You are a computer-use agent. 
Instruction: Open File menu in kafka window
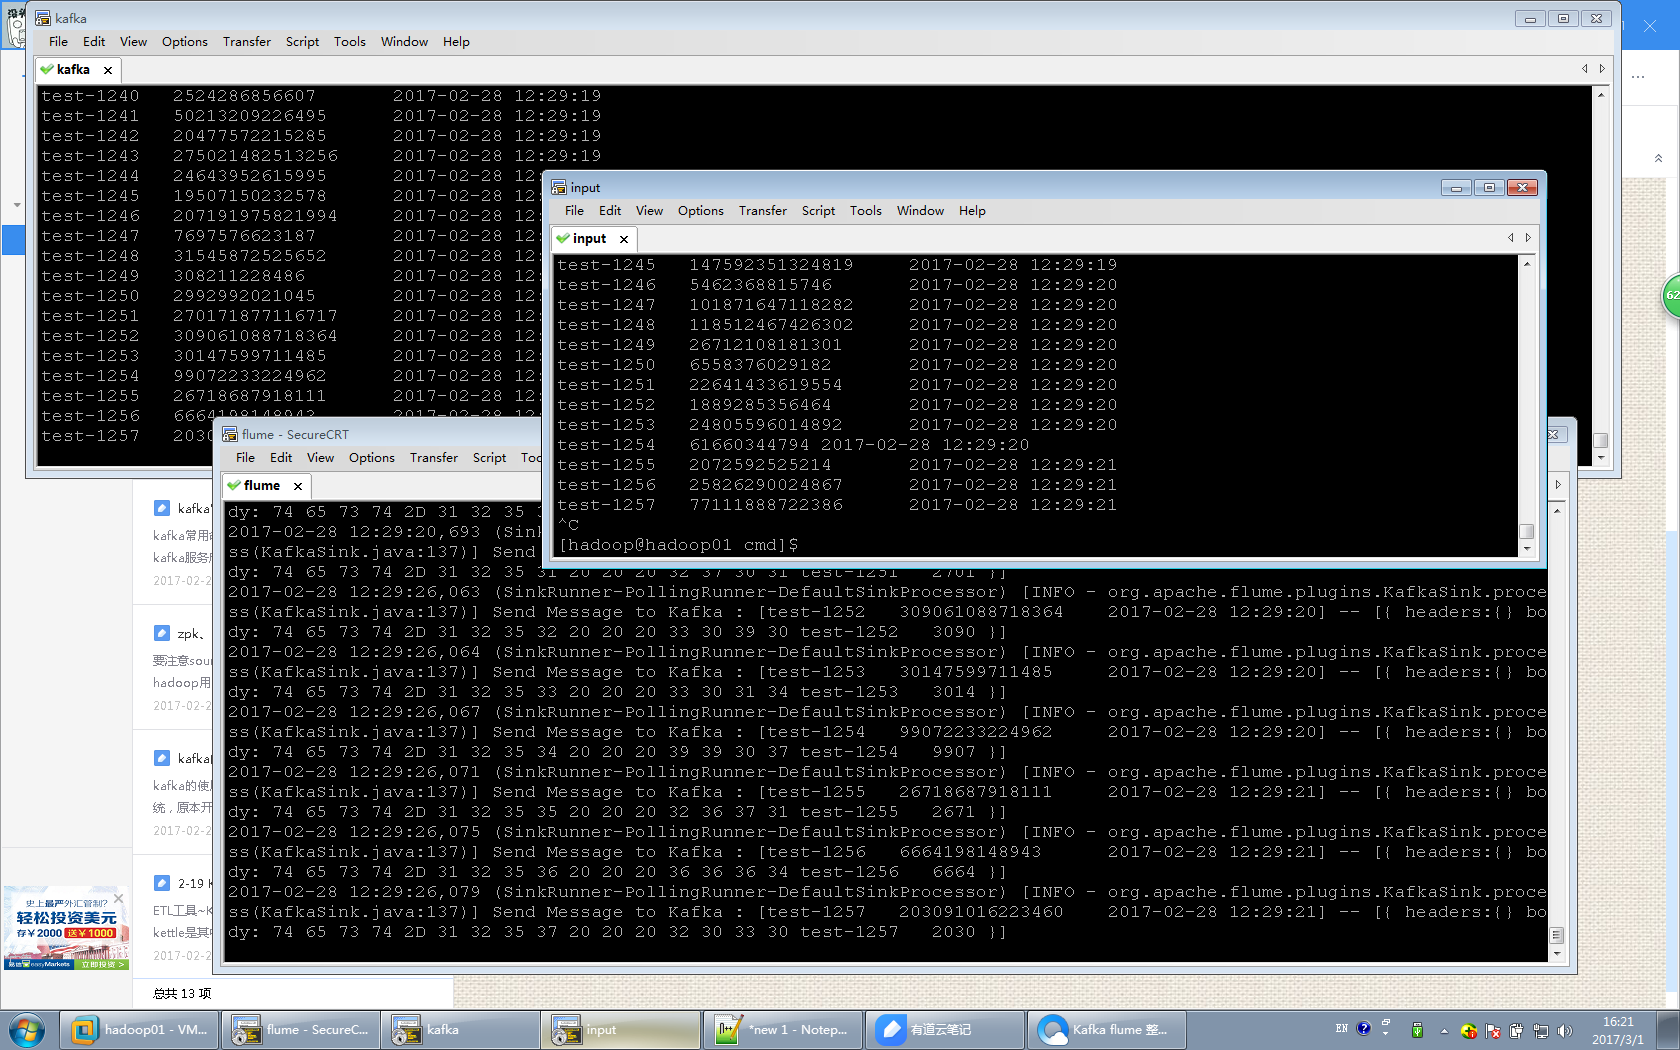[x=59, y=41]
